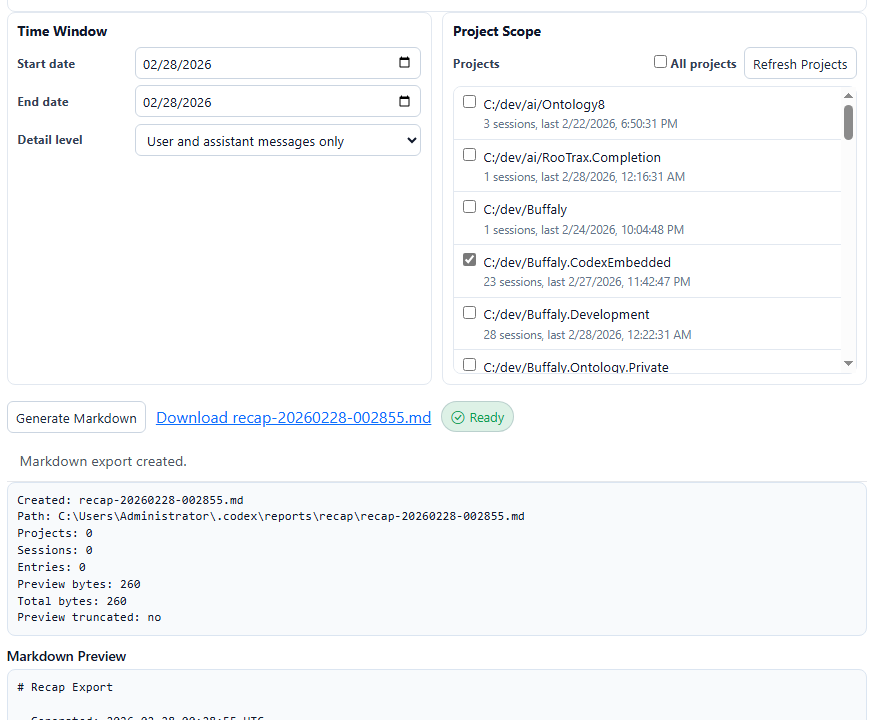
Task: Select the C:/dev/ai/RooTrax.Completion checkbox
Action: (470, 155)
